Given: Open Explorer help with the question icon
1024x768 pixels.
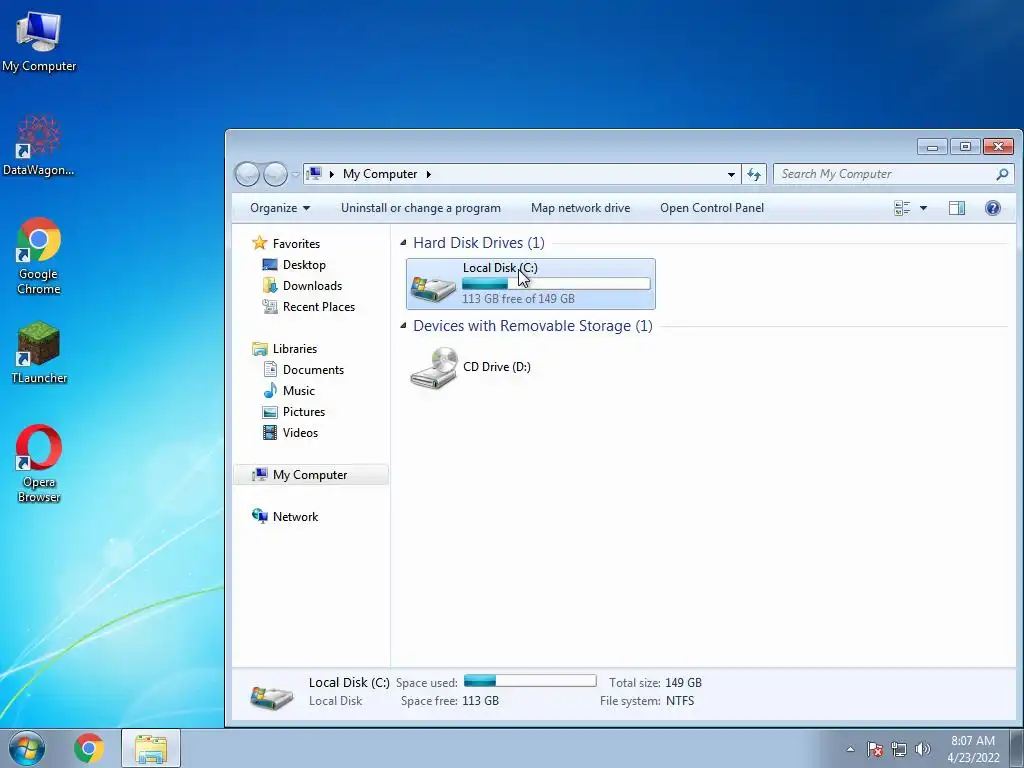Looking at the screenshot, I should (993, 208).
